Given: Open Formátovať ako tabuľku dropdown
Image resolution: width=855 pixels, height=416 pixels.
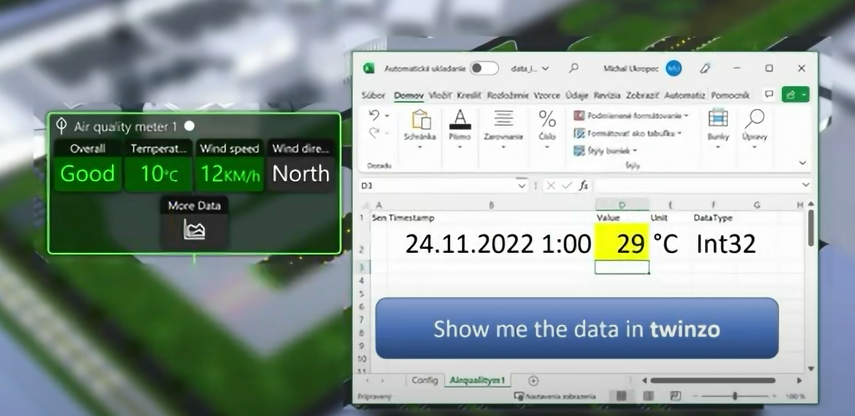Looking at the screenshot, I should point(628,133).
